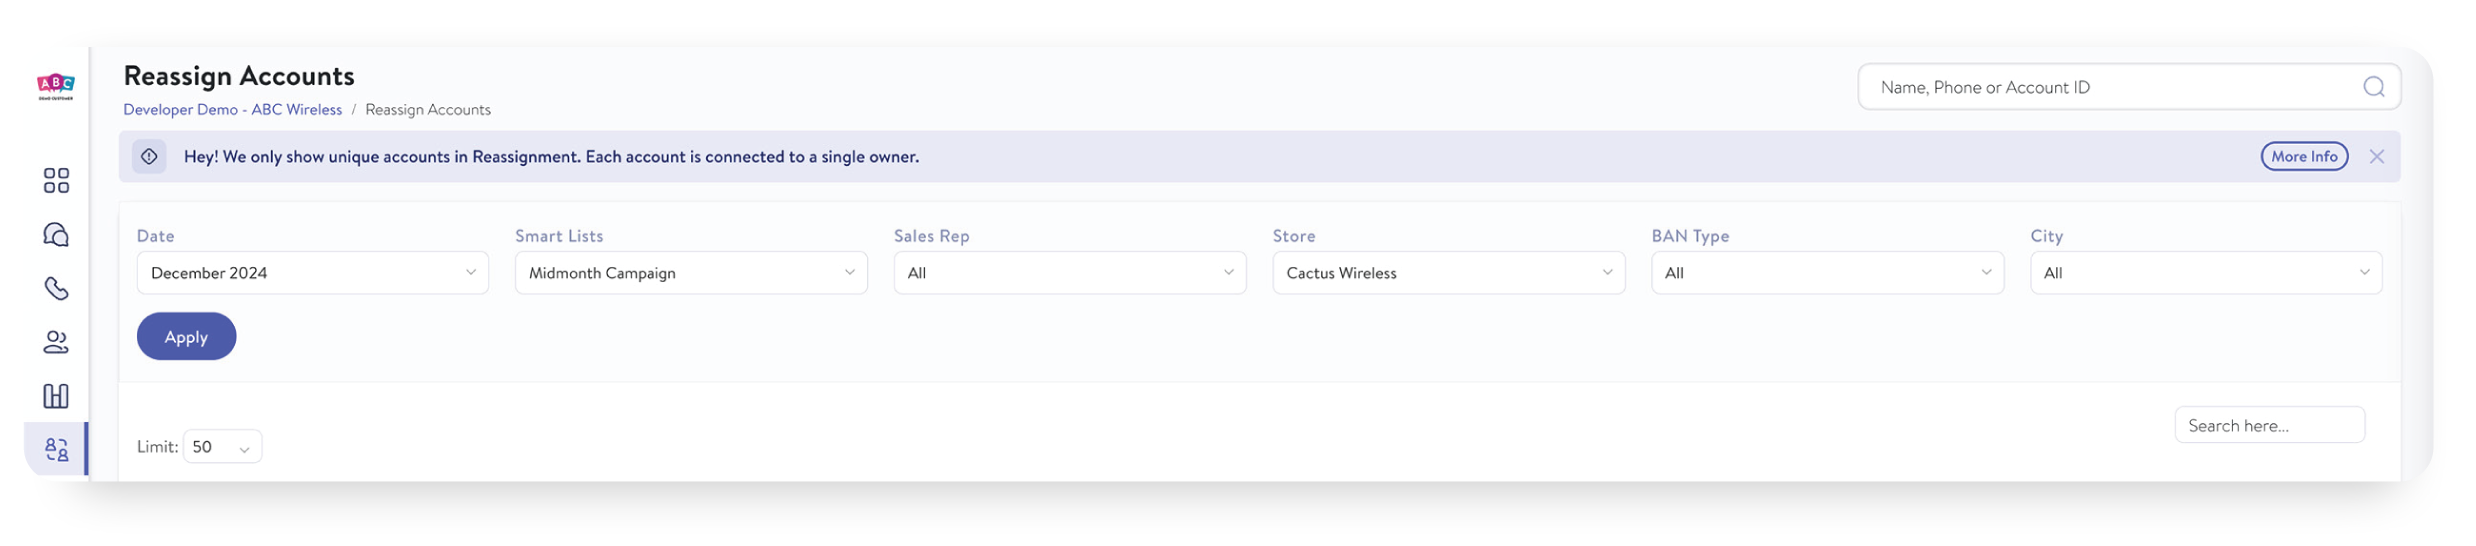This screenshot has width=2476, height=546.
Task: Open the Date dropdown showing December 2024
Action: 313,273
